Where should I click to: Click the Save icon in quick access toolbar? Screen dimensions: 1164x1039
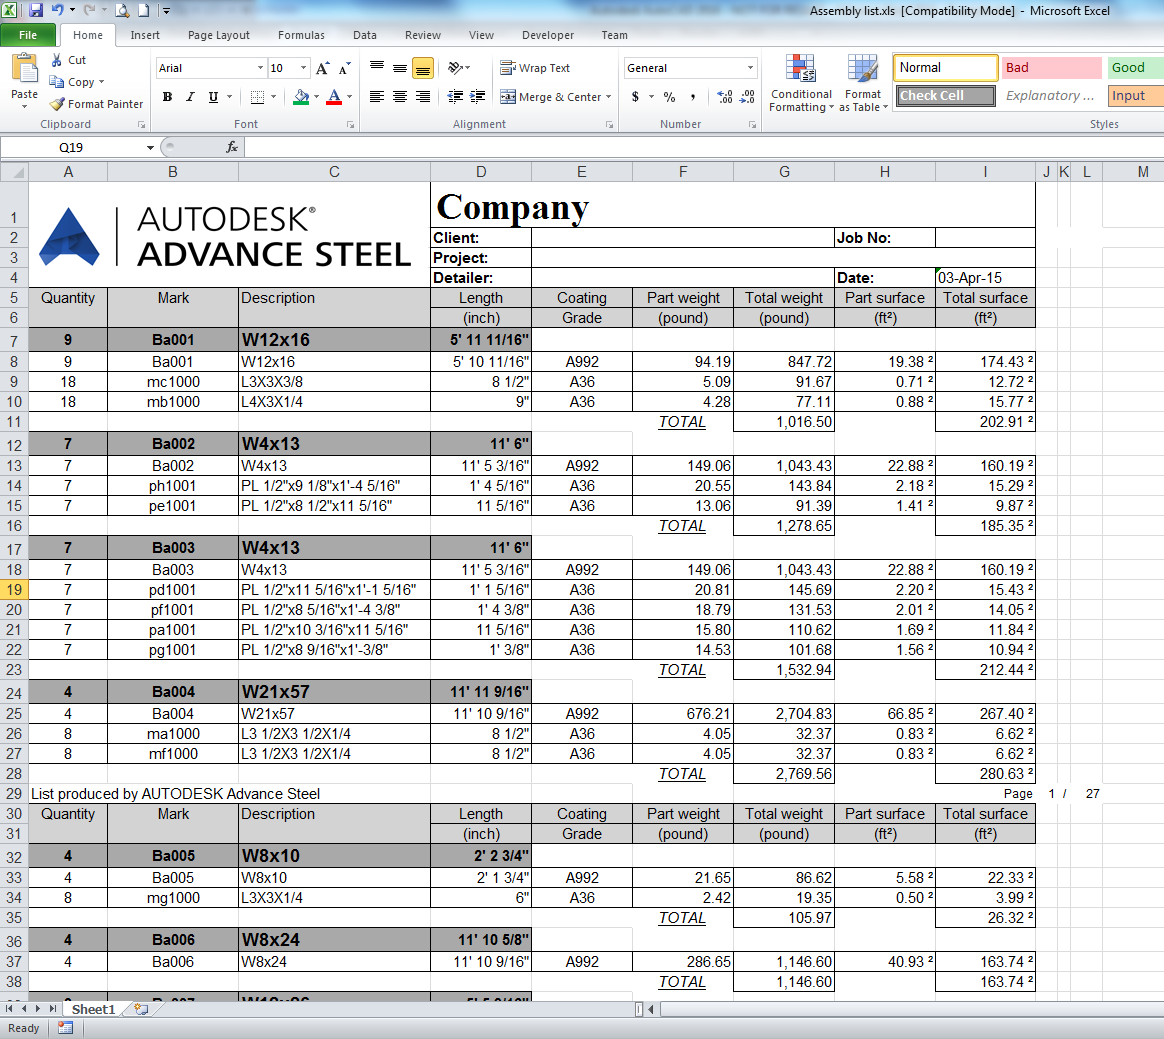(x=36, y=10)
